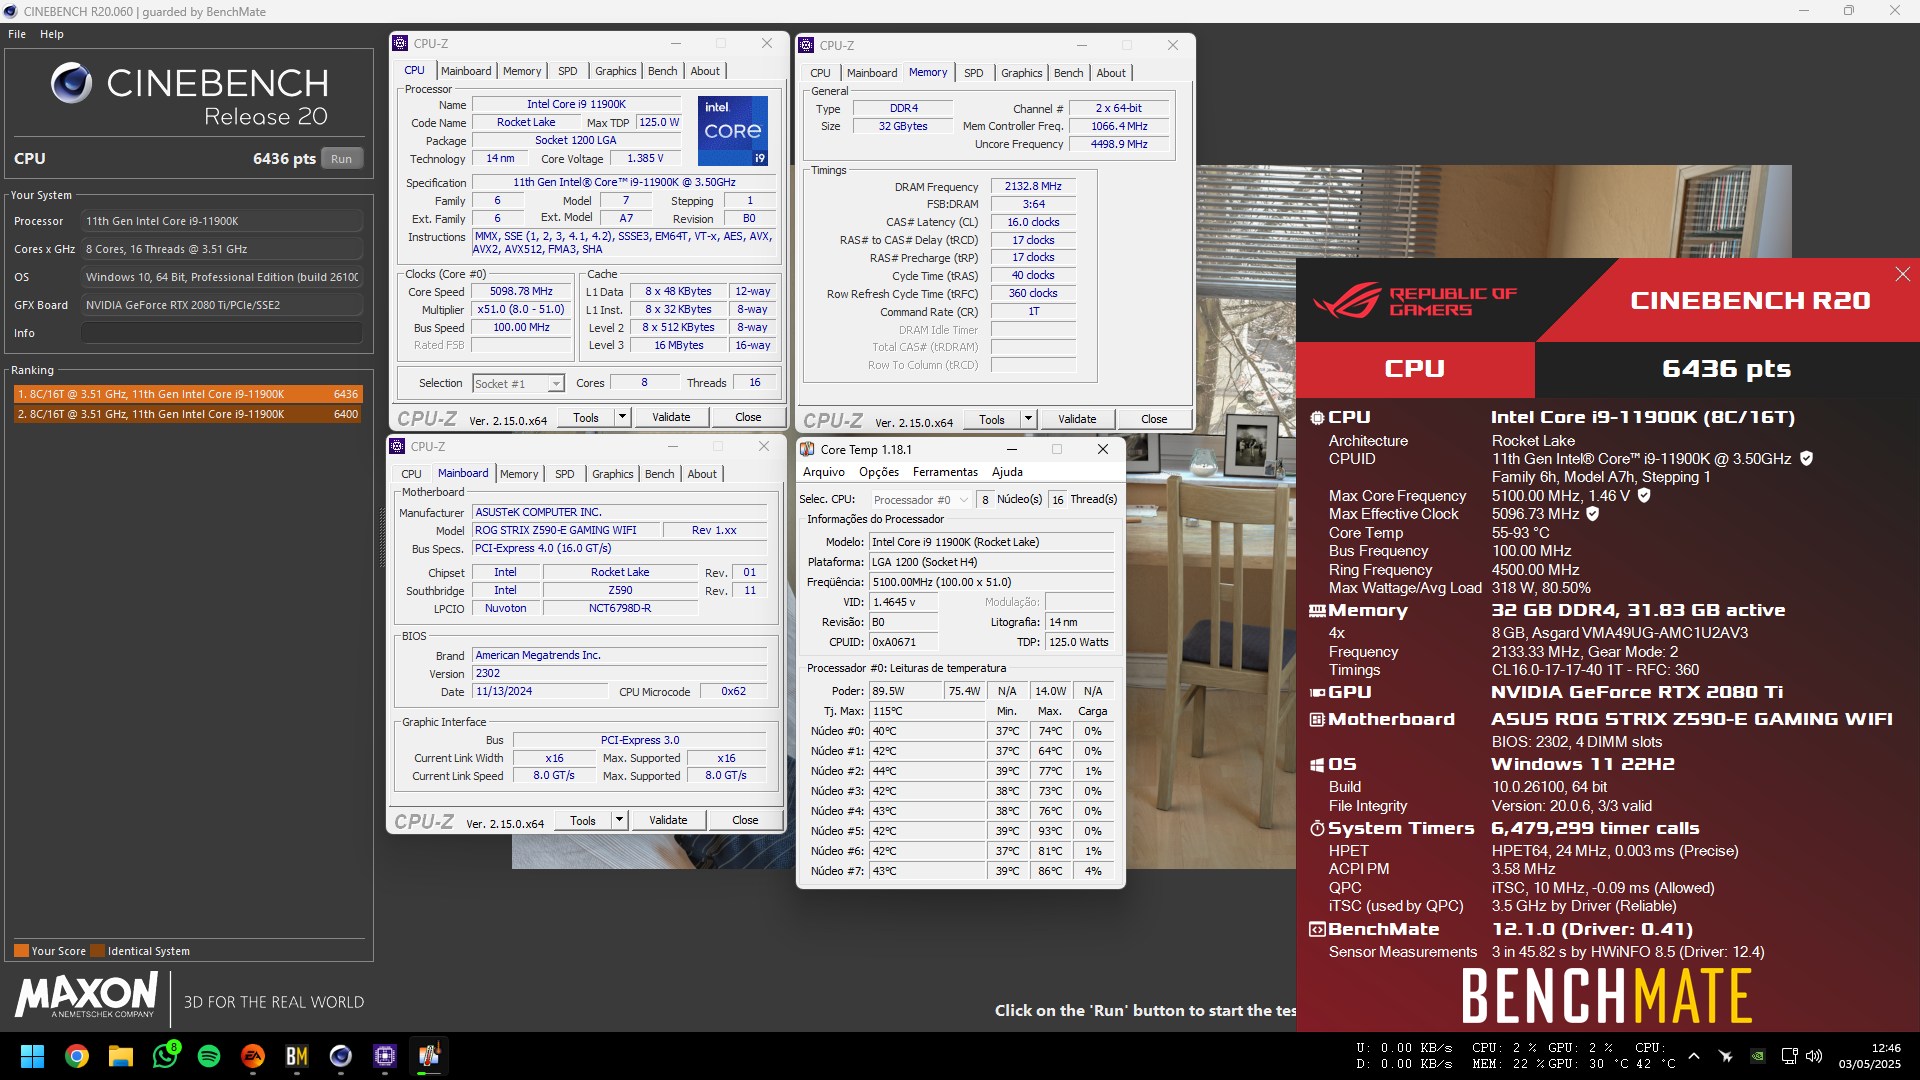This screenshot has height=1080, width=1920.
Task: Click Core Temp title bar icon
Action: 808,450
